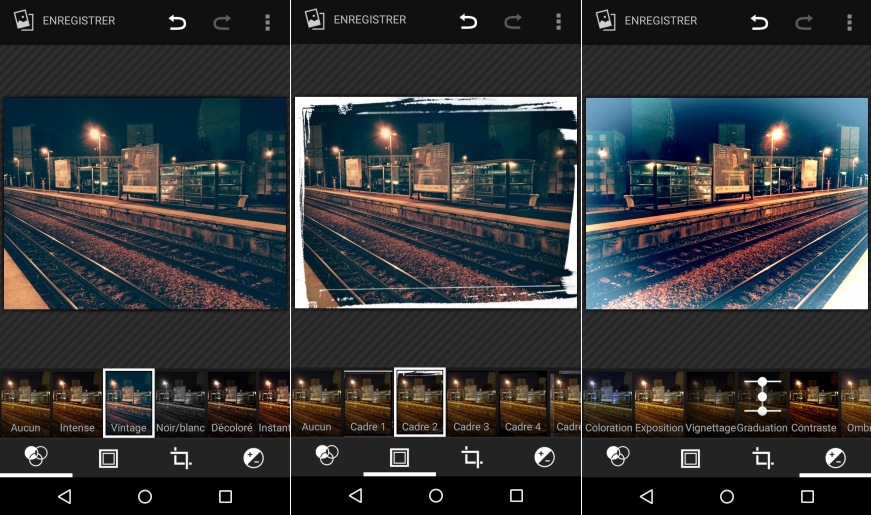Screen dimensions: 871x515
Task: Switch to frames tab in the left screen
Action: [108, 458]
